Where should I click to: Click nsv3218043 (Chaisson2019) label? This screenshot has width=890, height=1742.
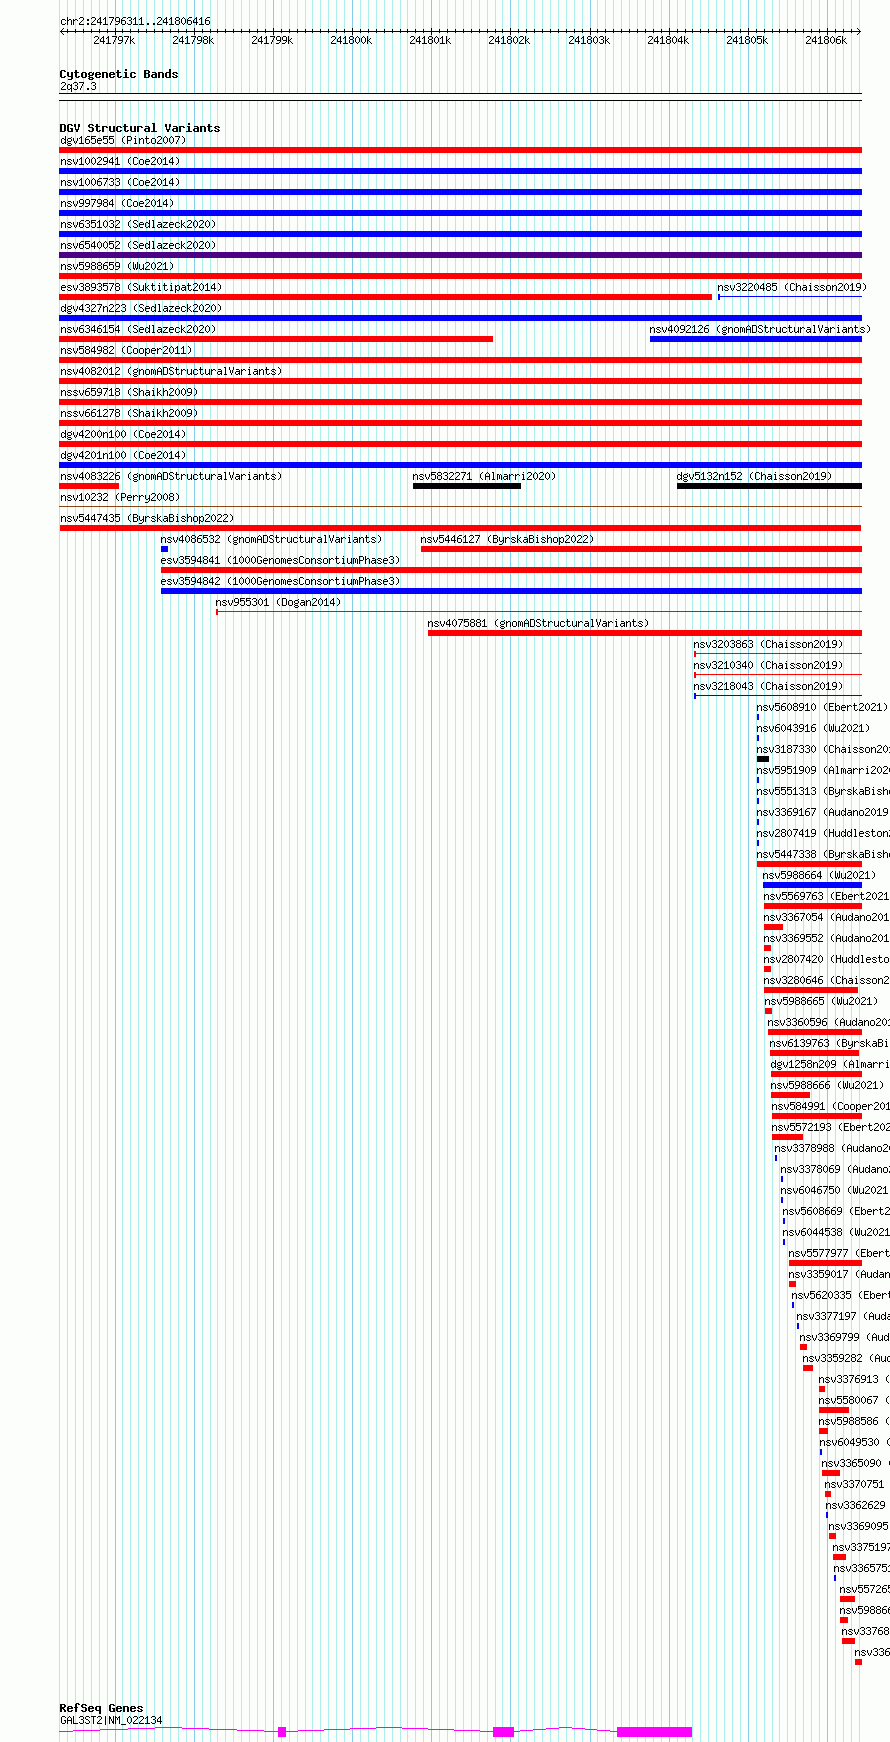click(768, 687)
